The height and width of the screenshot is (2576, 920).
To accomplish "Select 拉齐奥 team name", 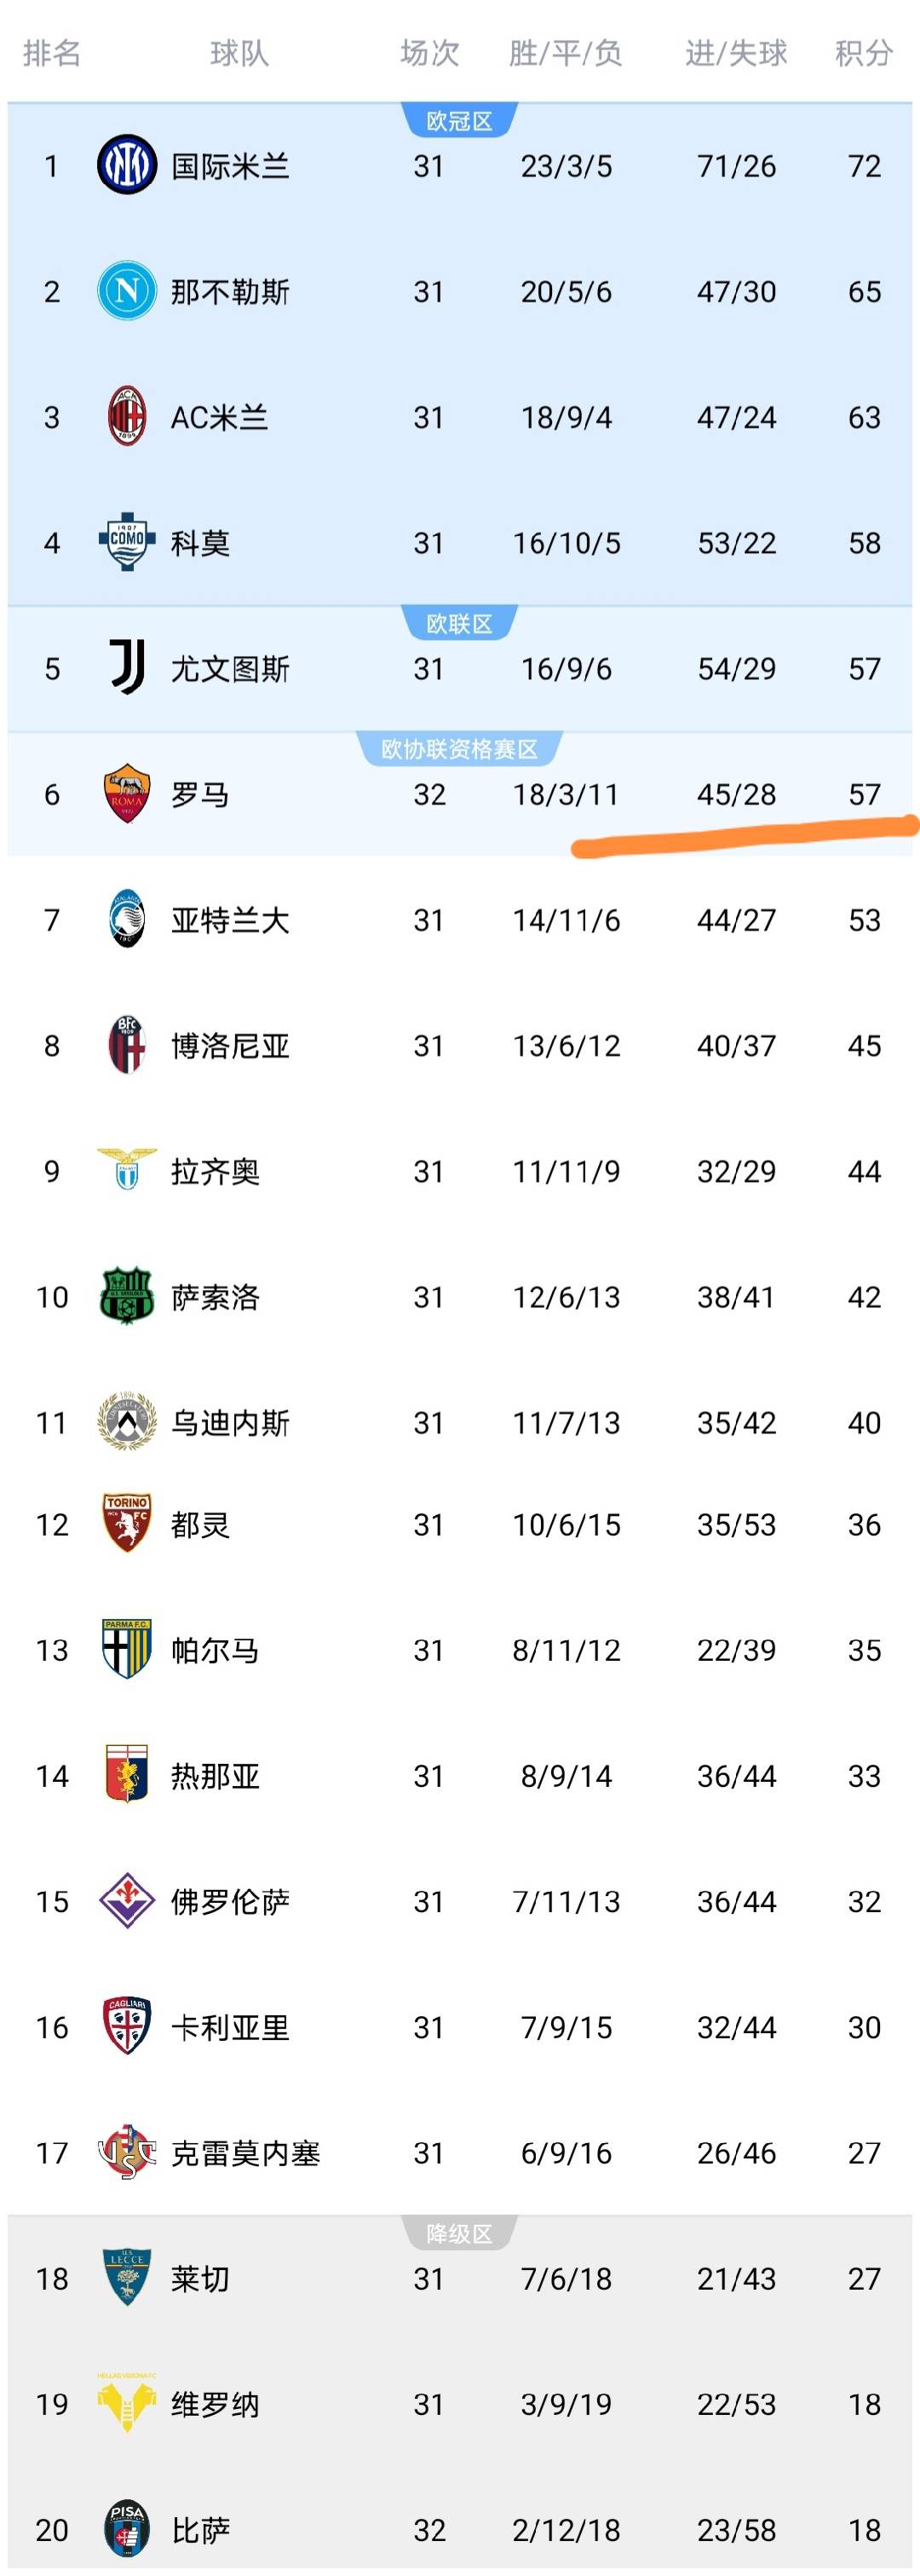I will pyautogui.click(x=215, y=1171).
